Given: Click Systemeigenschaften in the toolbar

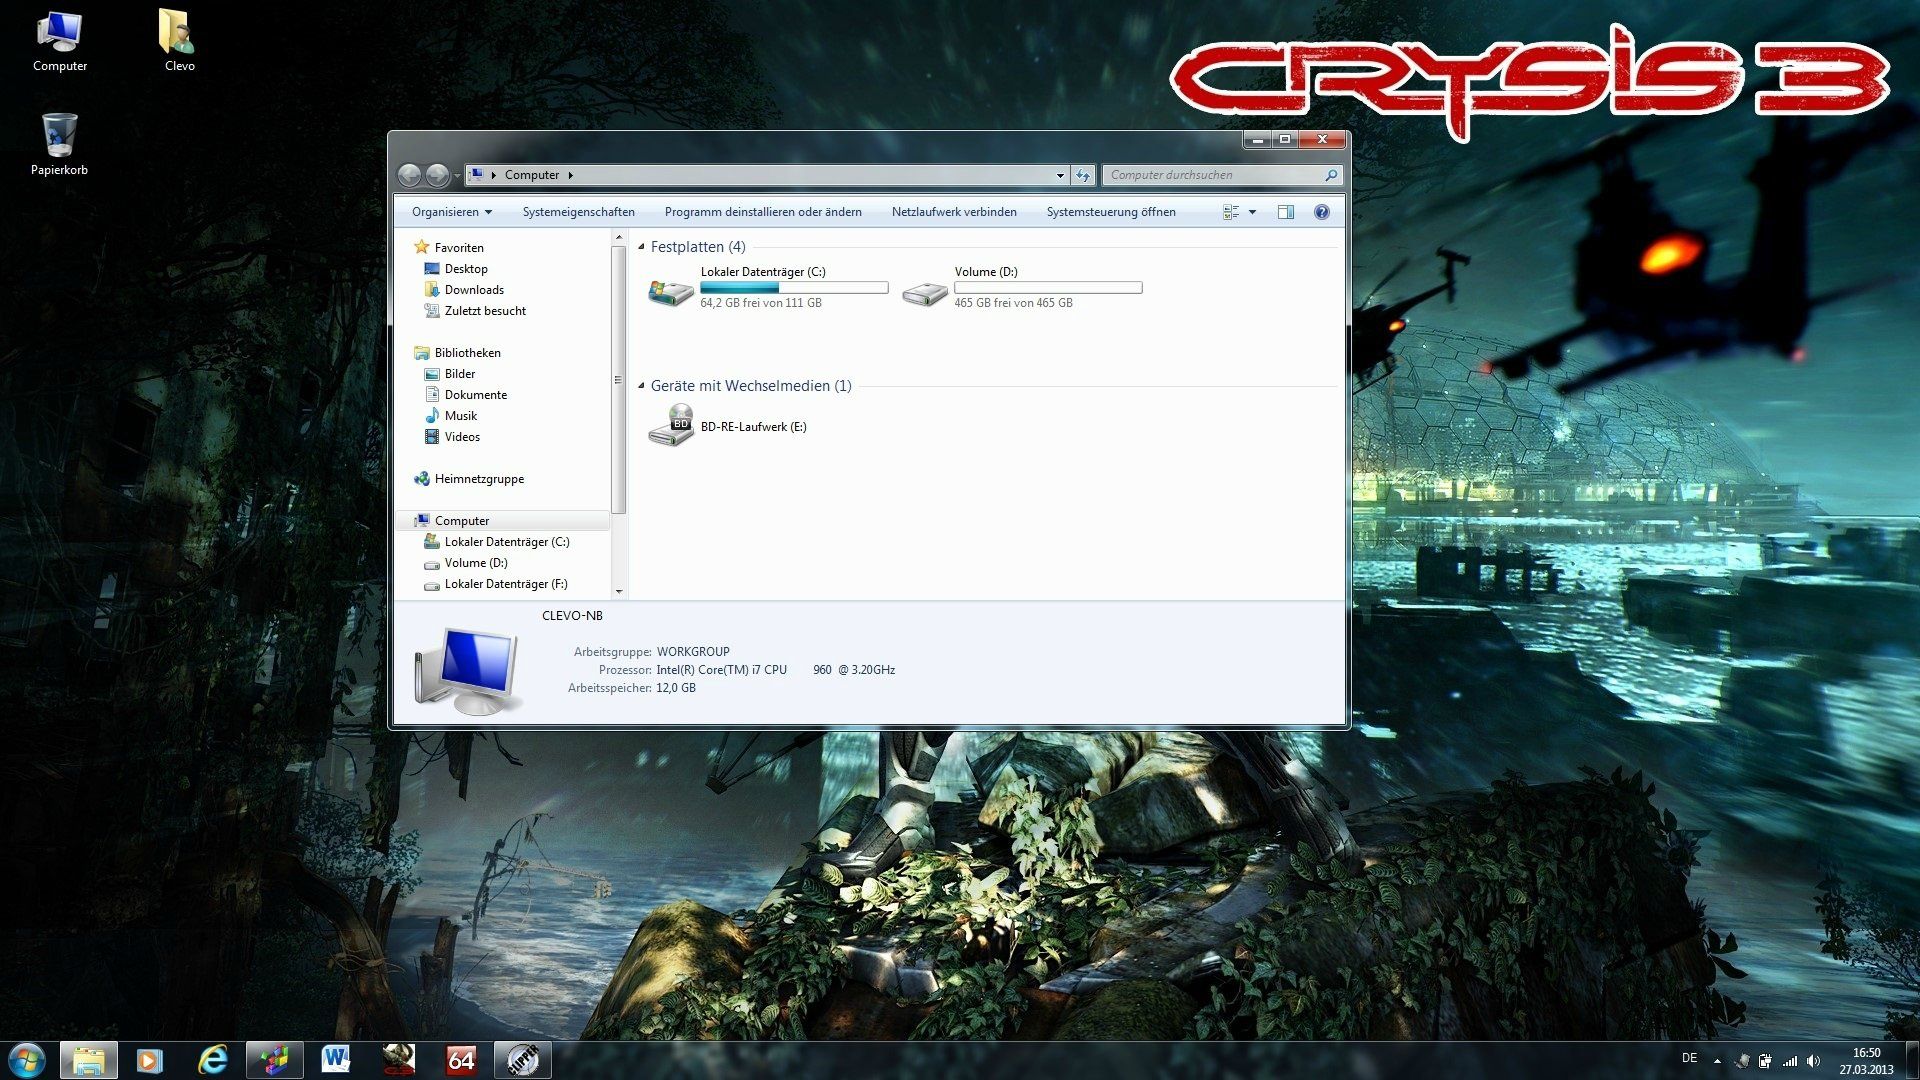Looking at the screenshot, I should click(x=578, y=212).
